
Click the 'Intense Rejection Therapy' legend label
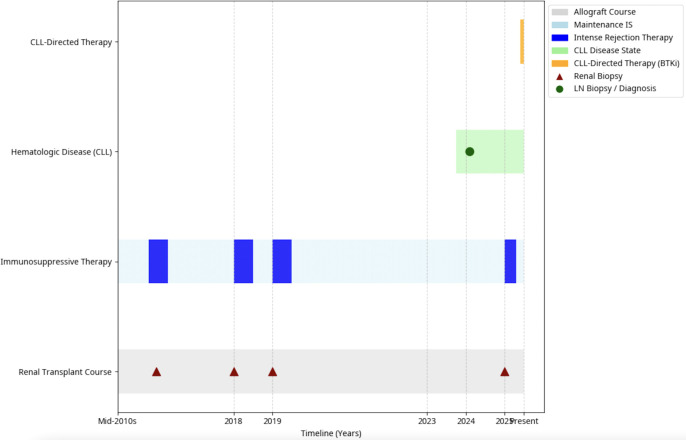[623, 38]
